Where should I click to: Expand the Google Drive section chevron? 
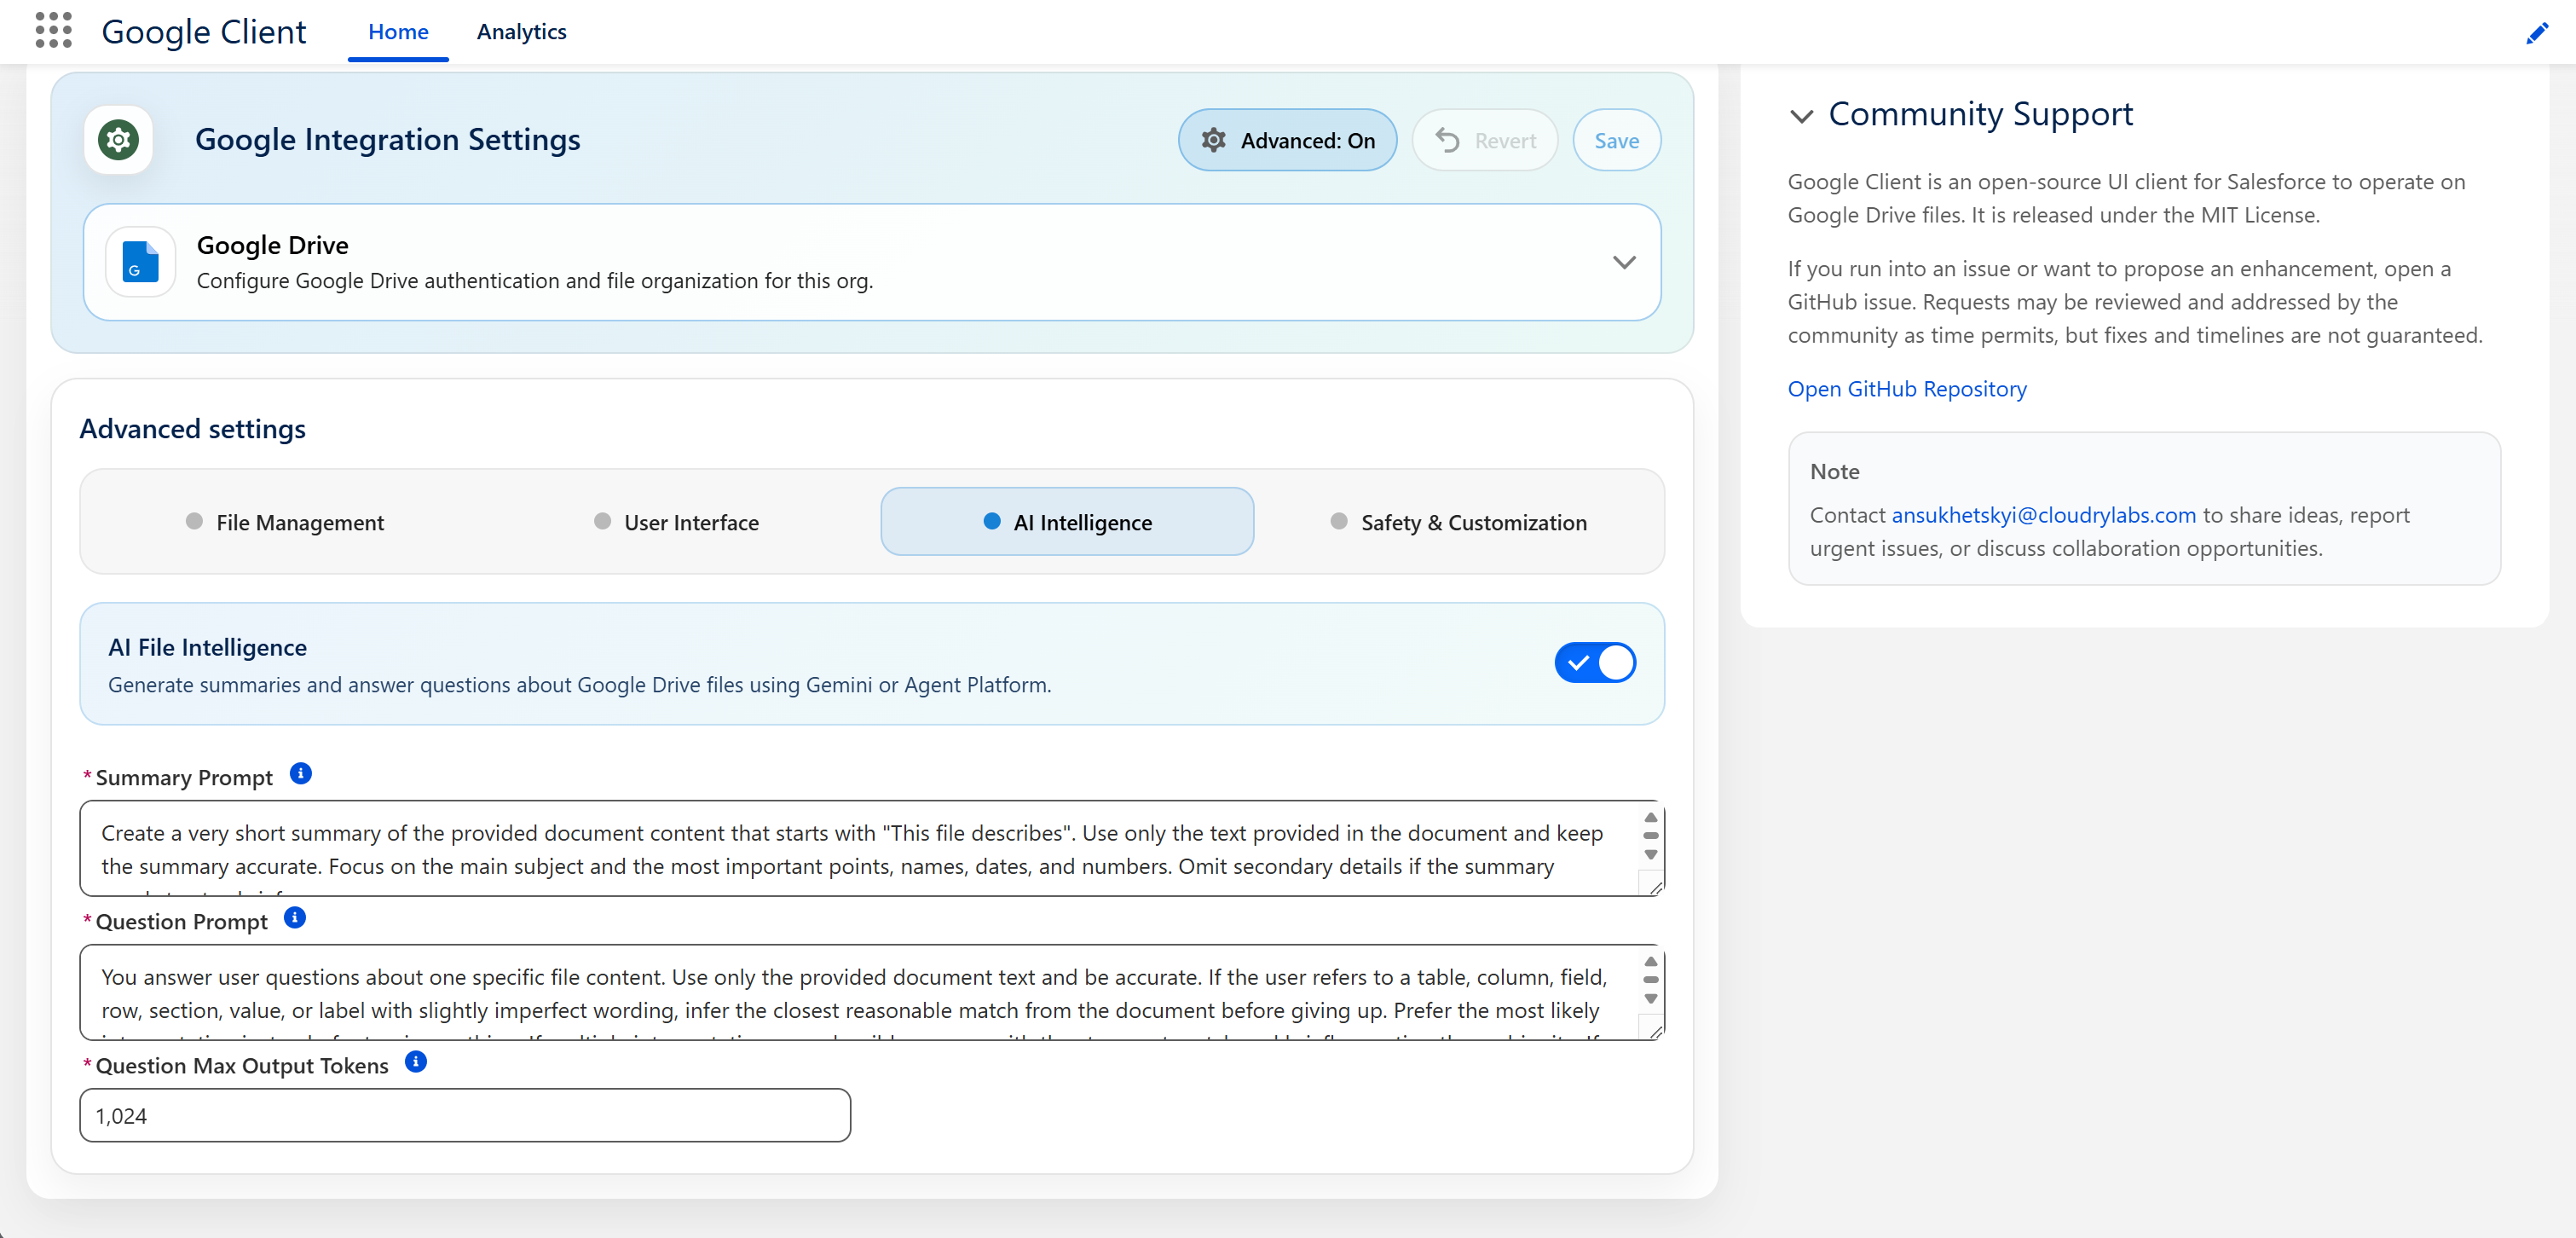point(1623,262)
